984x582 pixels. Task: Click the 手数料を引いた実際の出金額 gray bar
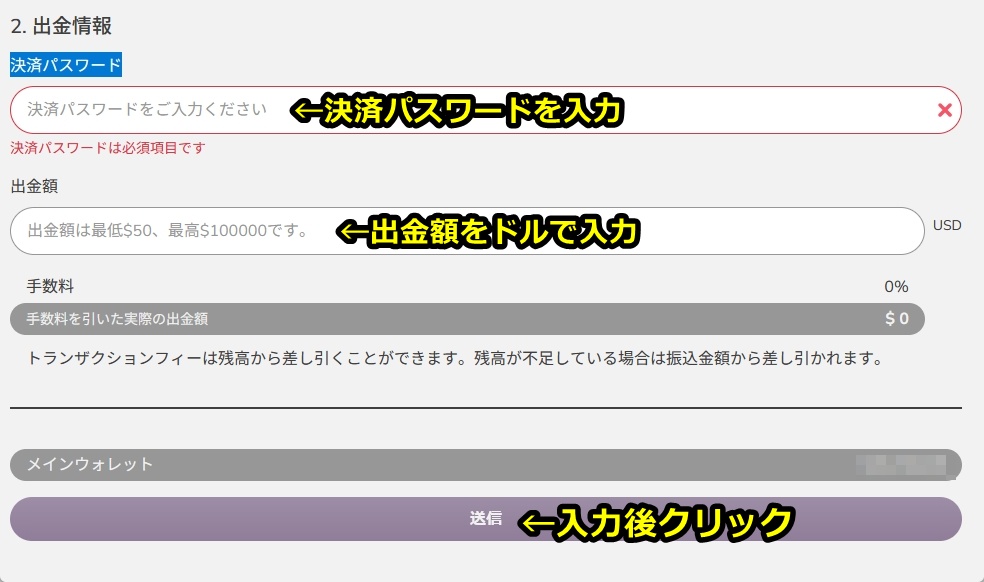(467, 319)
